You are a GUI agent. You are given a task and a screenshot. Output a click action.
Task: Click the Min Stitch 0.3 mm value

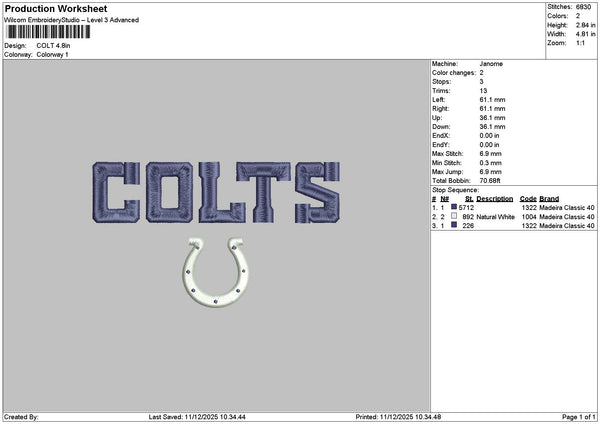click(490, 163)
